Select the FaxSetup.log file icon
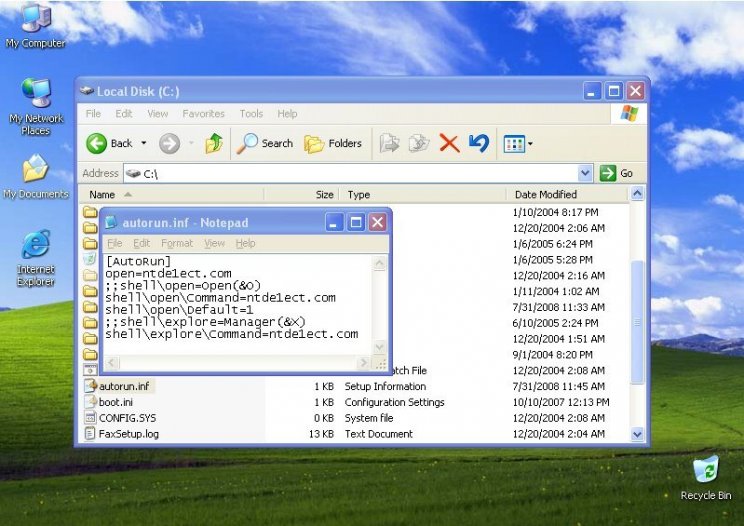This screenshot has width=744, height=526. (90, 433)
